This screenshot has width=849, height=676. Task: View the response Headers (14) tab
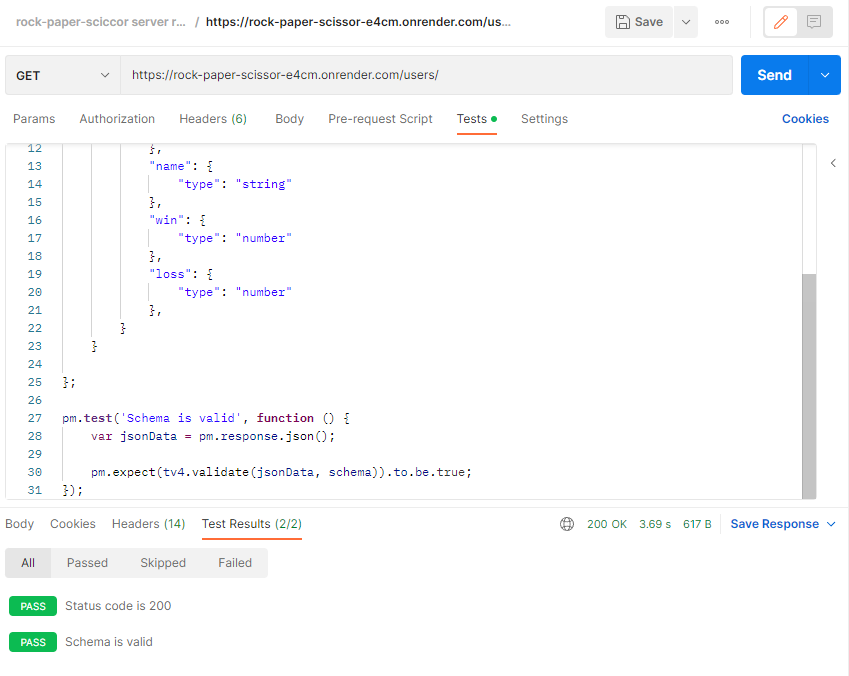click(148, 523)
